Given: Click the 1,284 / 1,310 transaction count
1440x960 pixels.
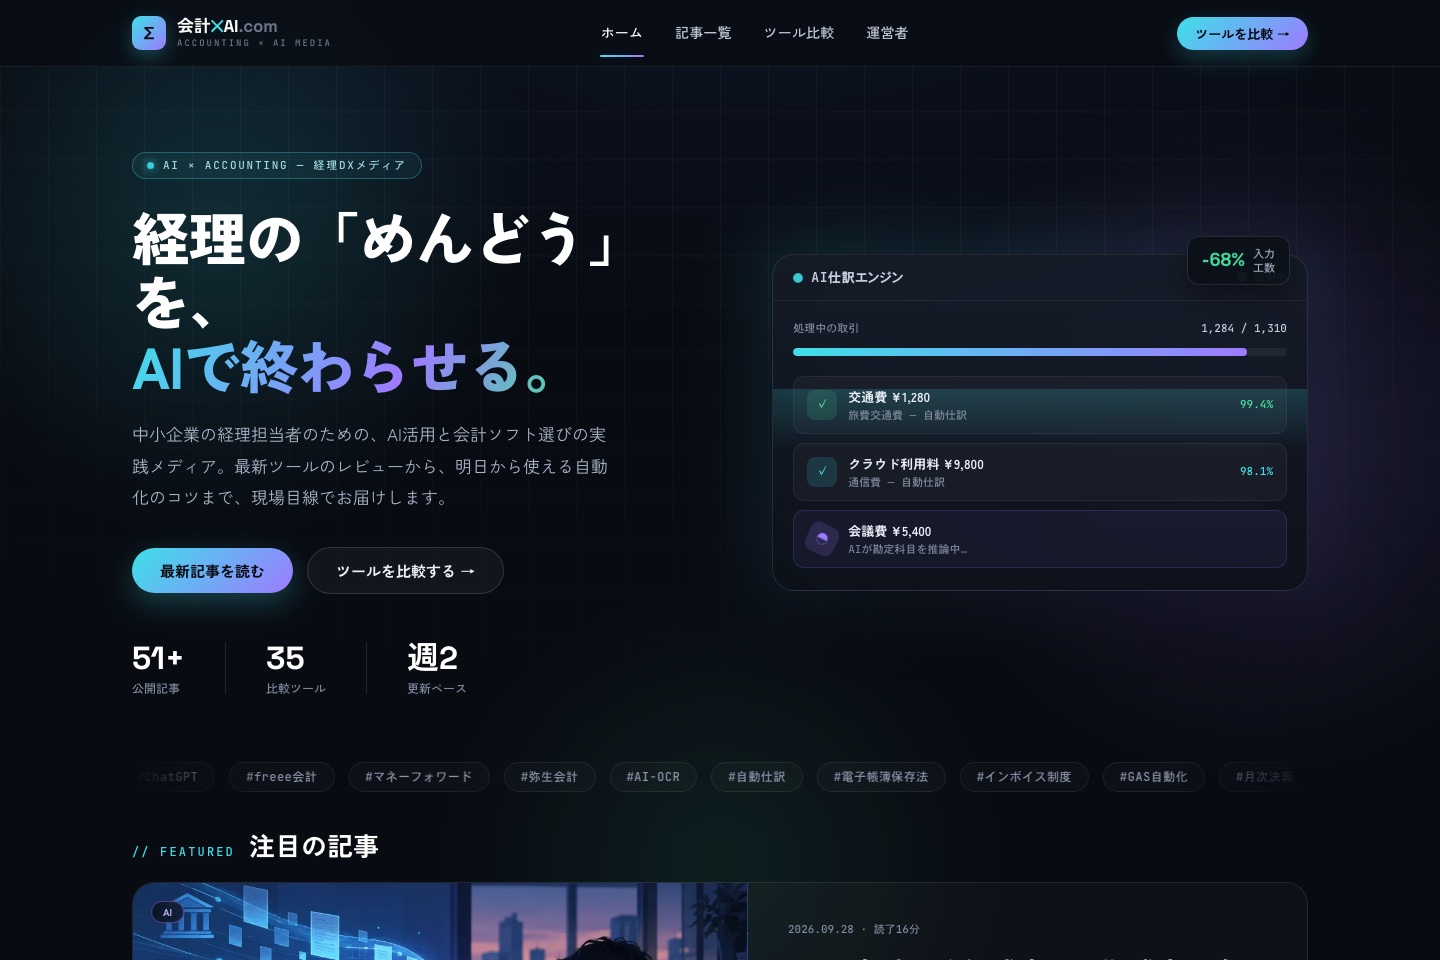Looking at the screenshot, I should pos(1244,328).
